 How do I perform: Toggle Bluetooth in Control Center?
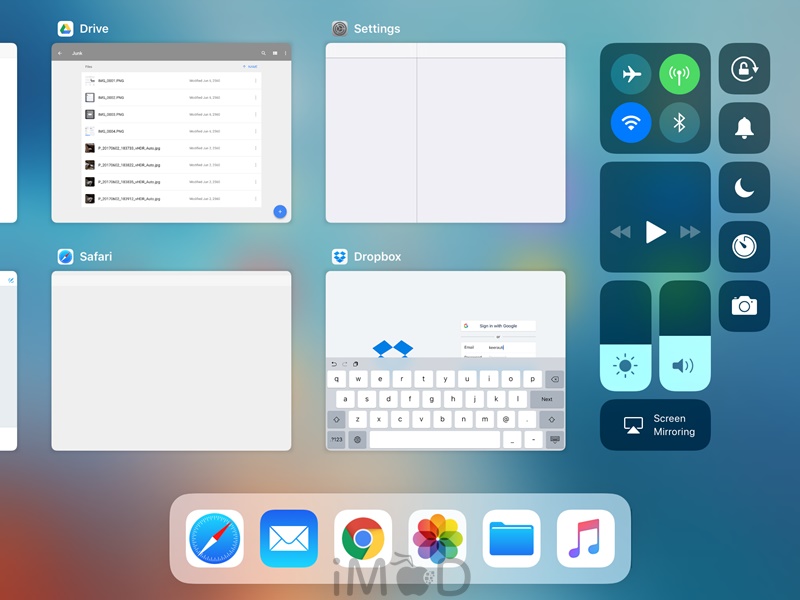[x=680, y=123]
